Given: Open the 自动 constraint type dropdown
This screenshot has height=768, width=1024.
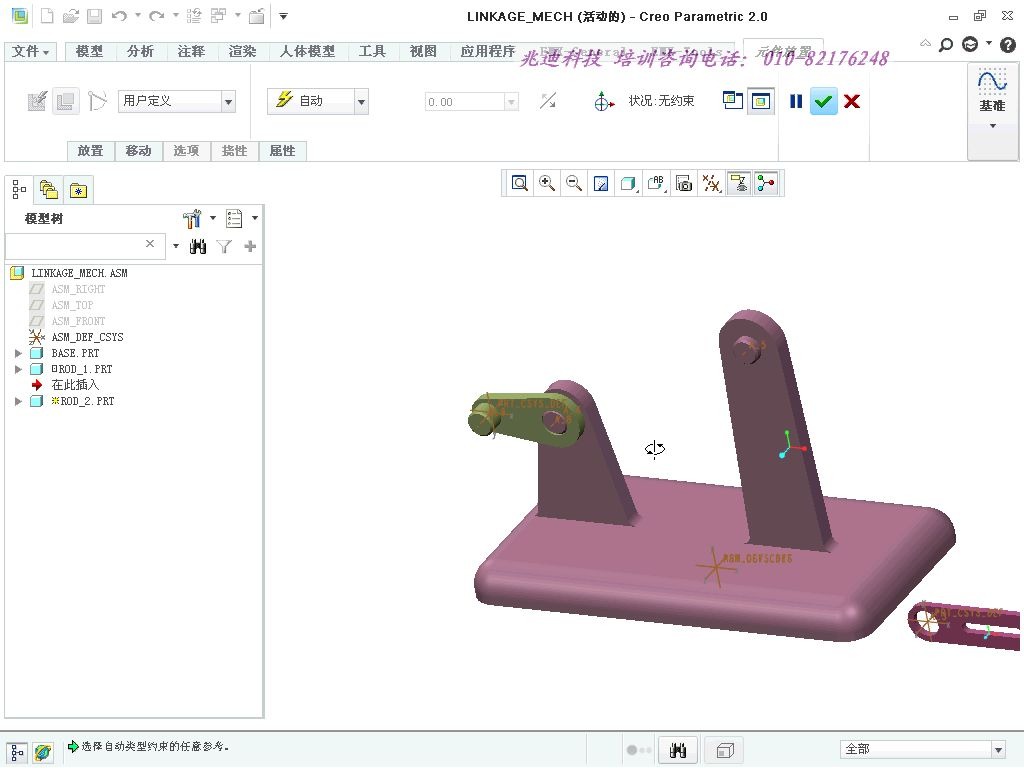Looking at the screenshot, I should [361, 101].
